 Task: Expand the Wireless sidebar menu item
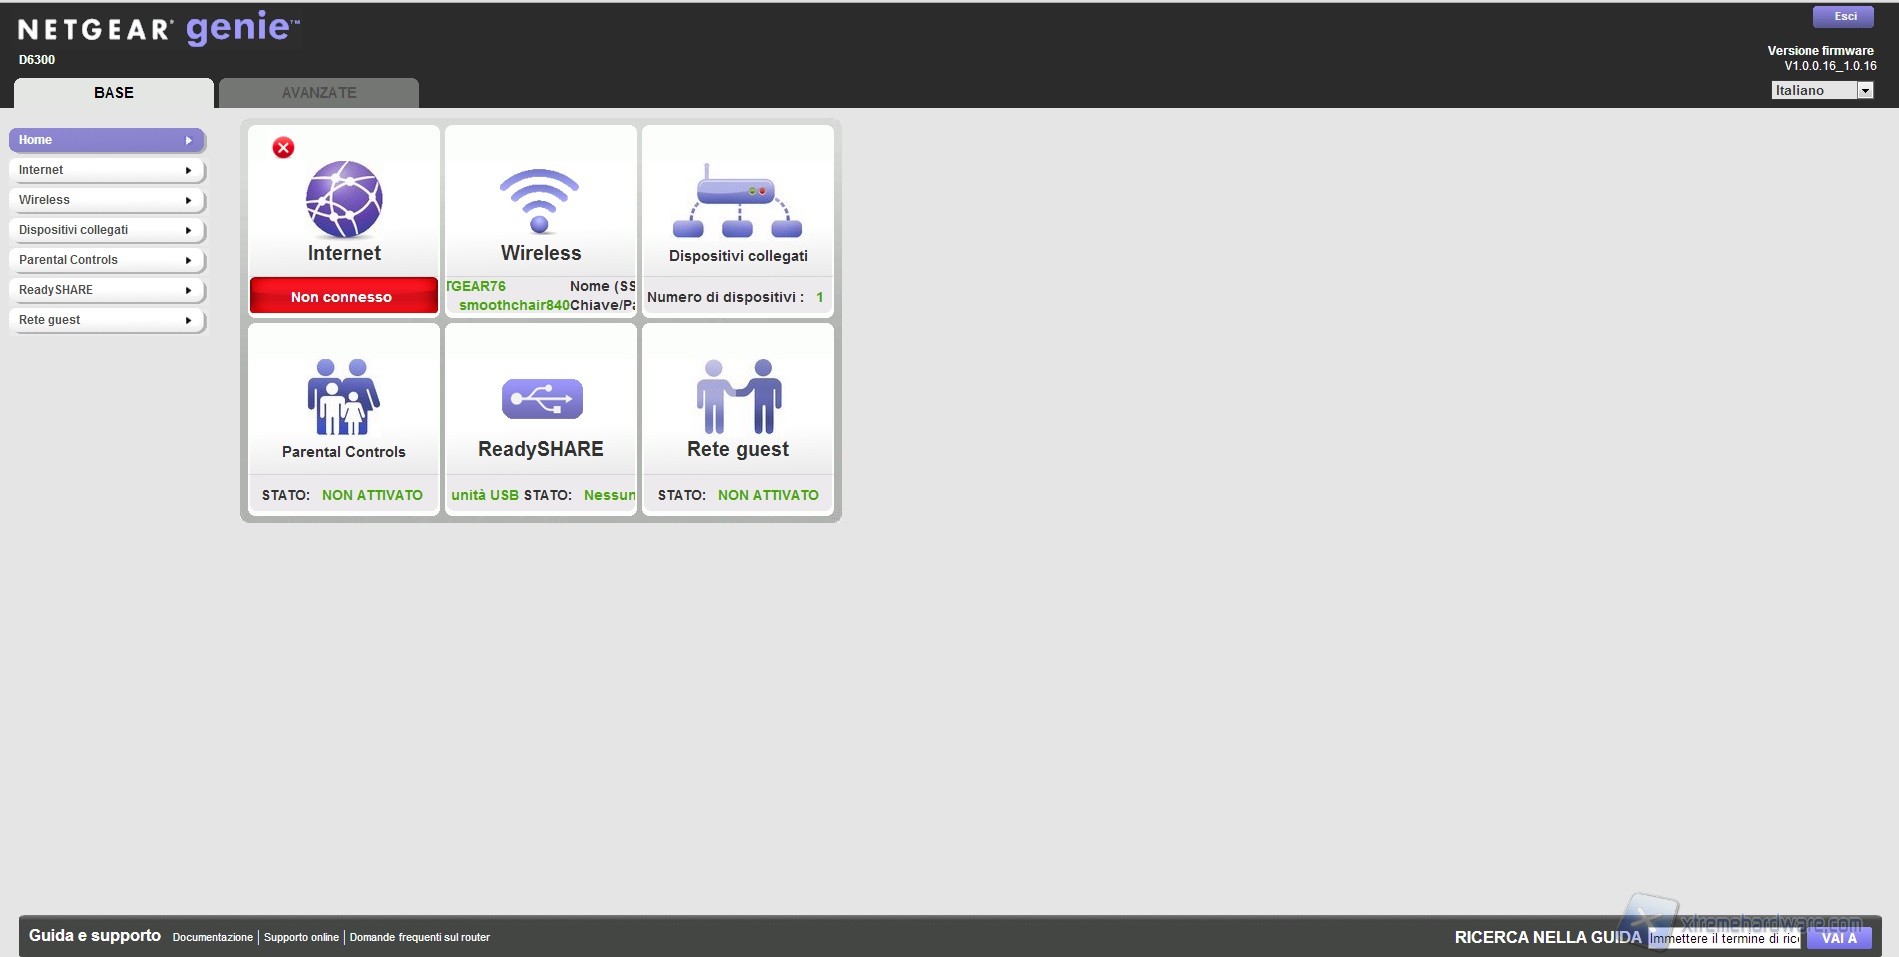[x=106, y=200]
